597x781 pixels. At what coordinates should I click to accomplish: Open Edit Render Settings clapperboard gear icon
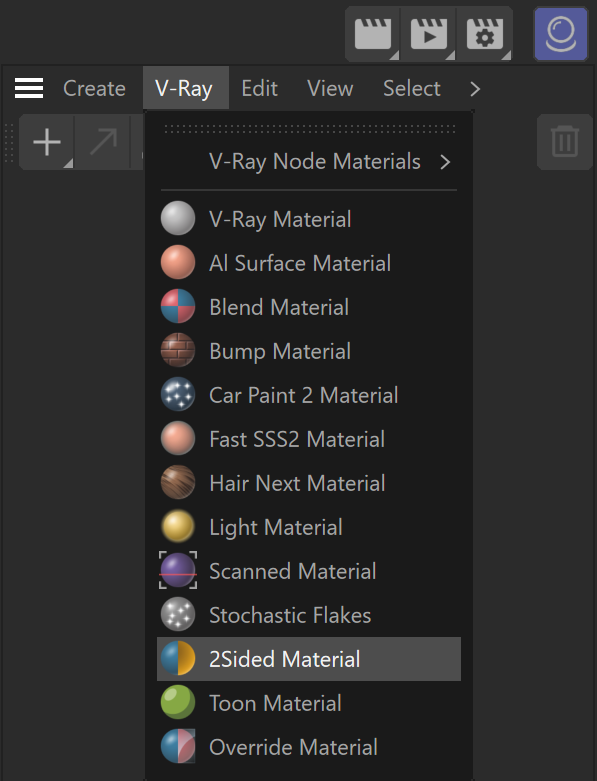pos(484,34)
